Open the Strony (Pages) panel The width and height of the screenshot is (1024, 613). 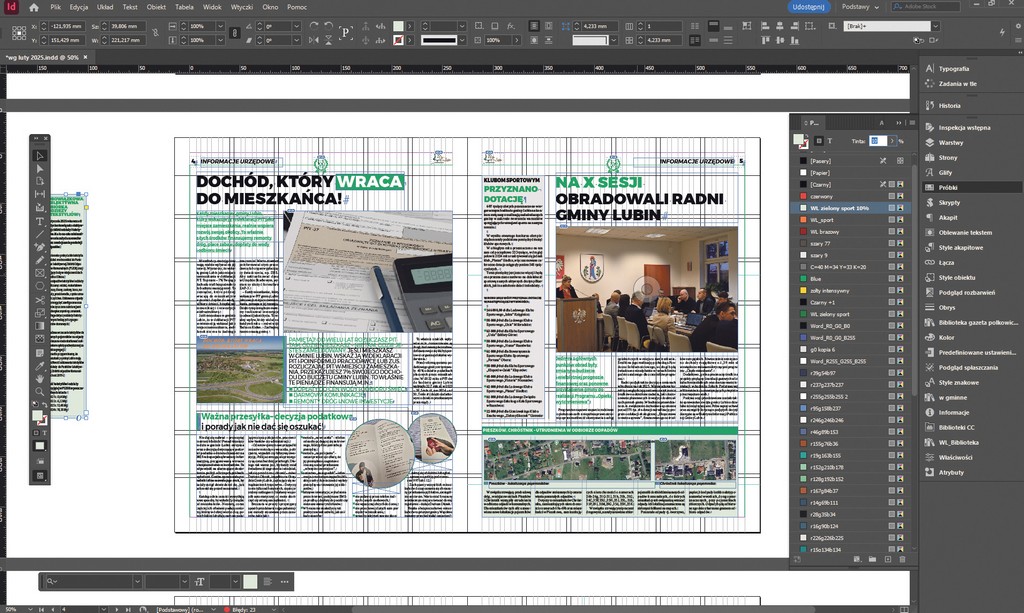coord(947,157)
